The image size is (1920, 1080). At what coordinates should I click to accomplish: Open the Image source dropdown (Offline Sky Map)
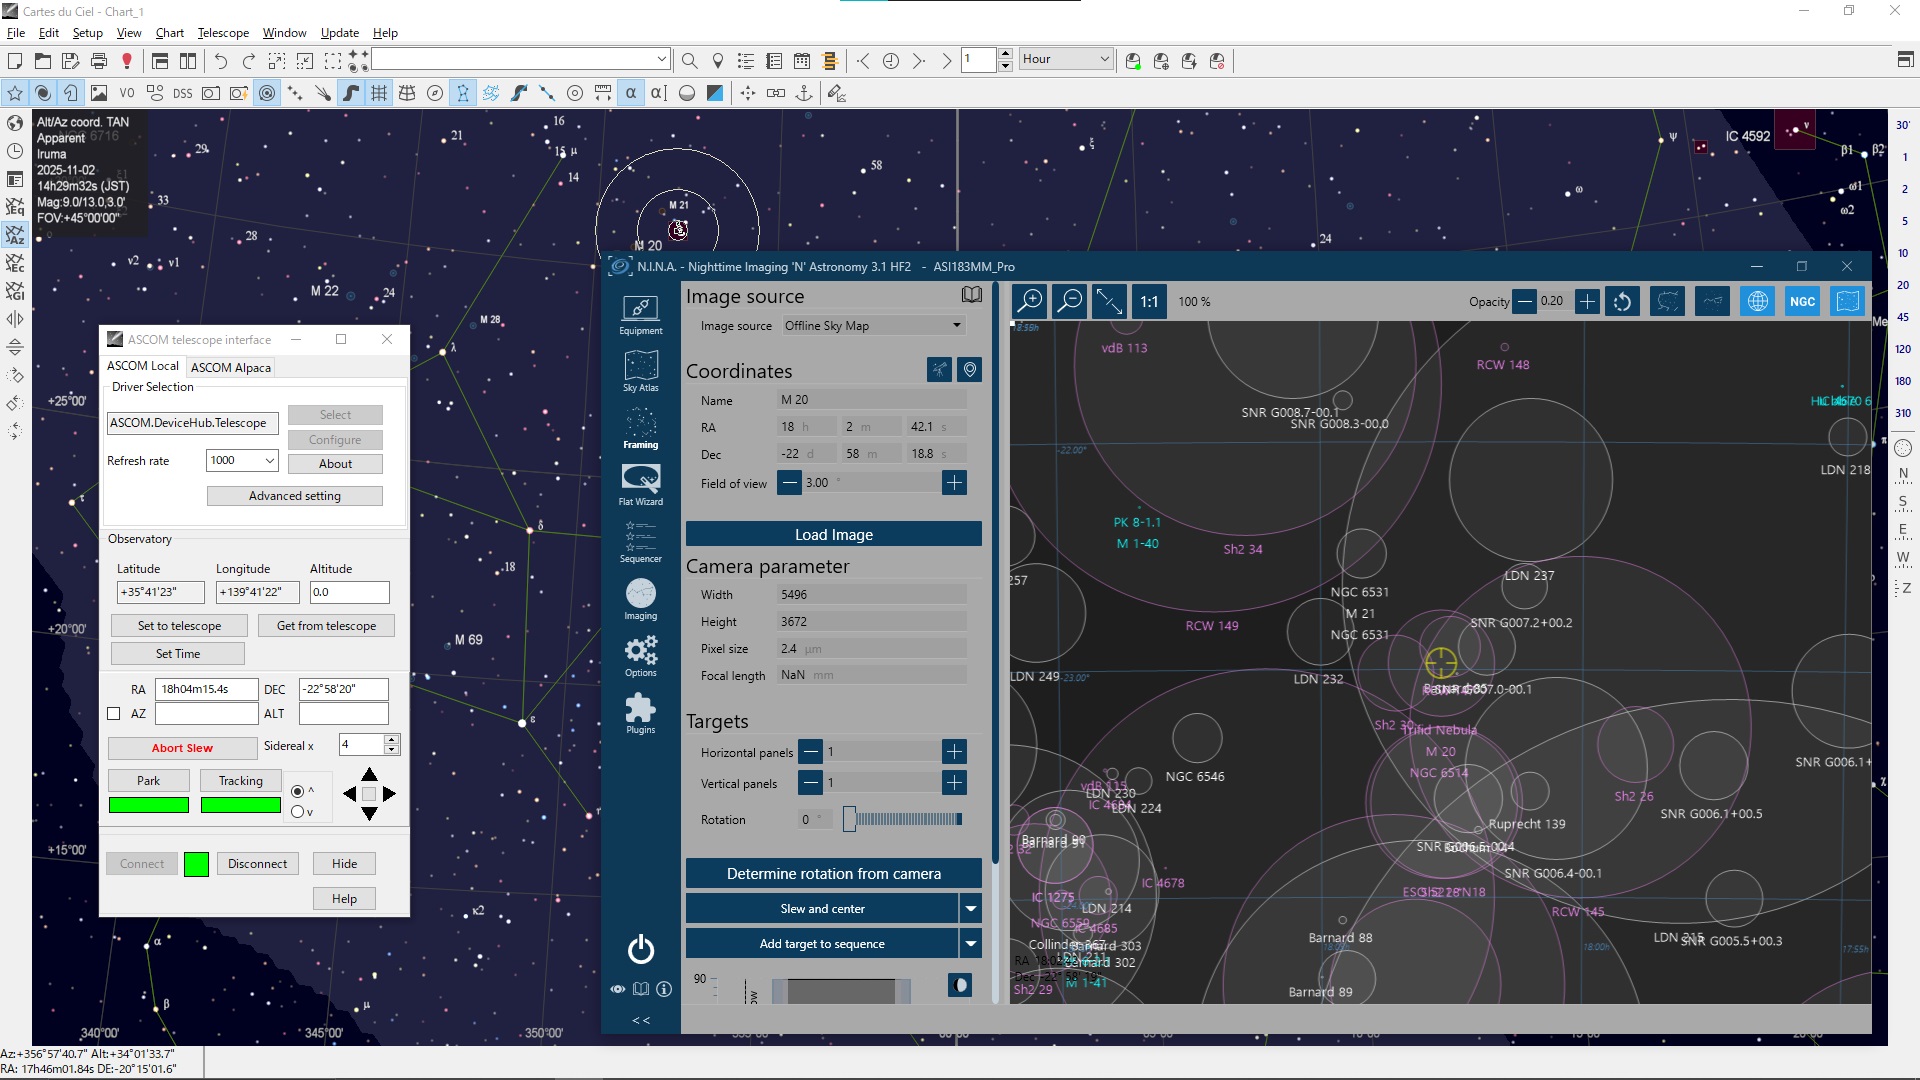[873, 326]
